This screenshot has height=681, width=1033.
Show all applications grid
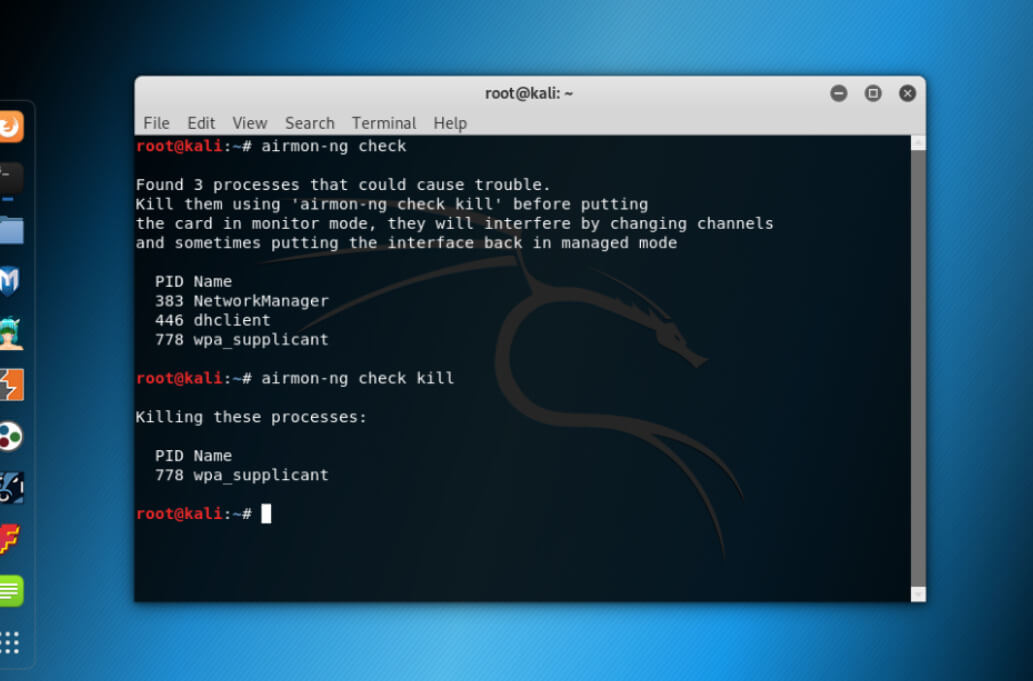click(x=10, y=642)
